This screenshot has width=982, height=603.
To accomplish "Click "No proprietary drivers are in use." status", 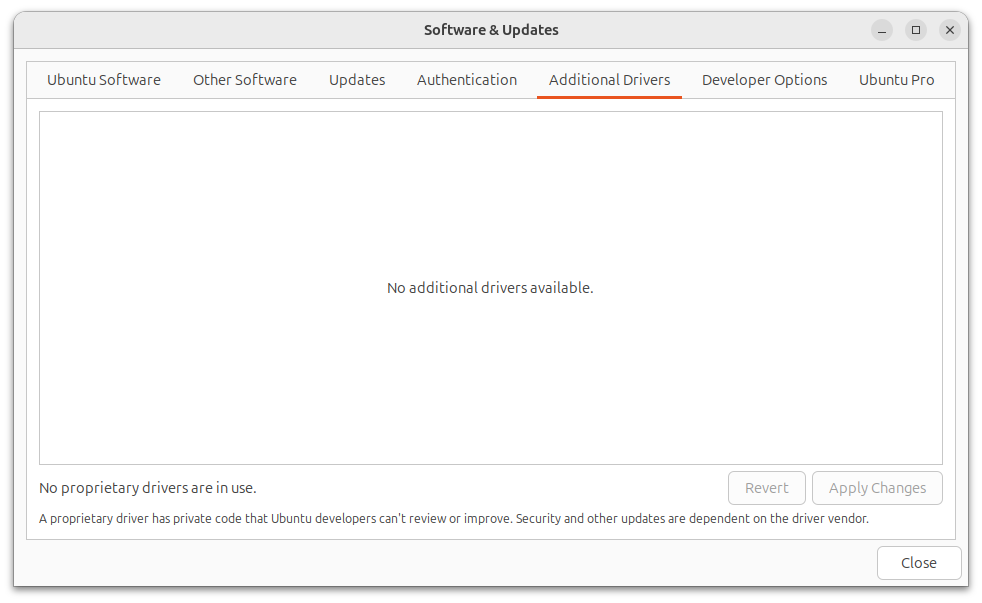I will click(x=148, y=488).
